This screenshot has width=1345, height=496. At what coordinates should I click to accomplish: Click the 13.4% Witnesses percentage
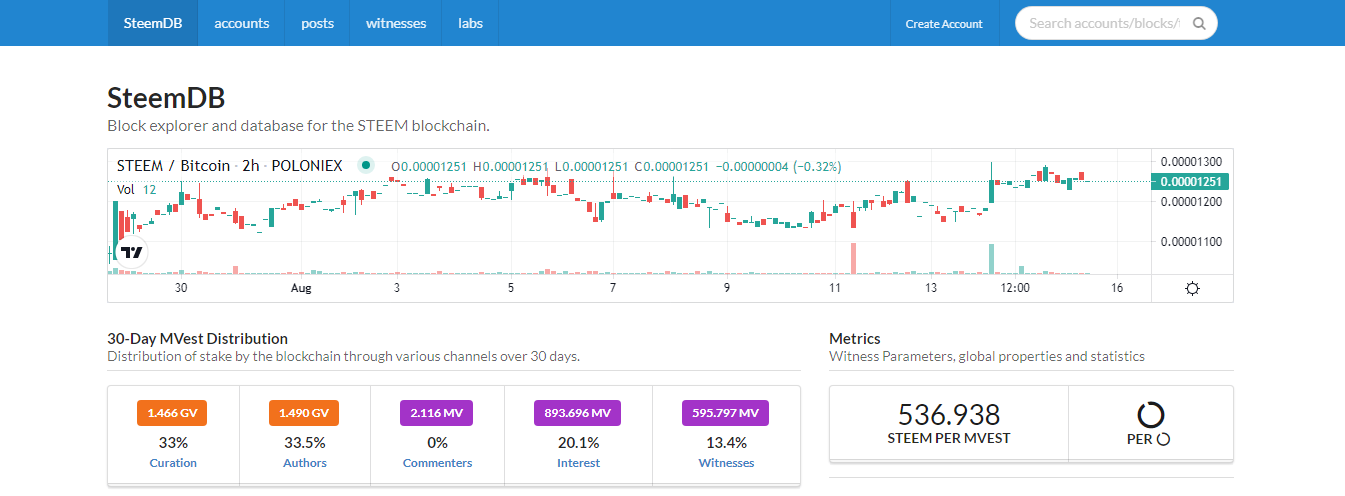point(726,442)
